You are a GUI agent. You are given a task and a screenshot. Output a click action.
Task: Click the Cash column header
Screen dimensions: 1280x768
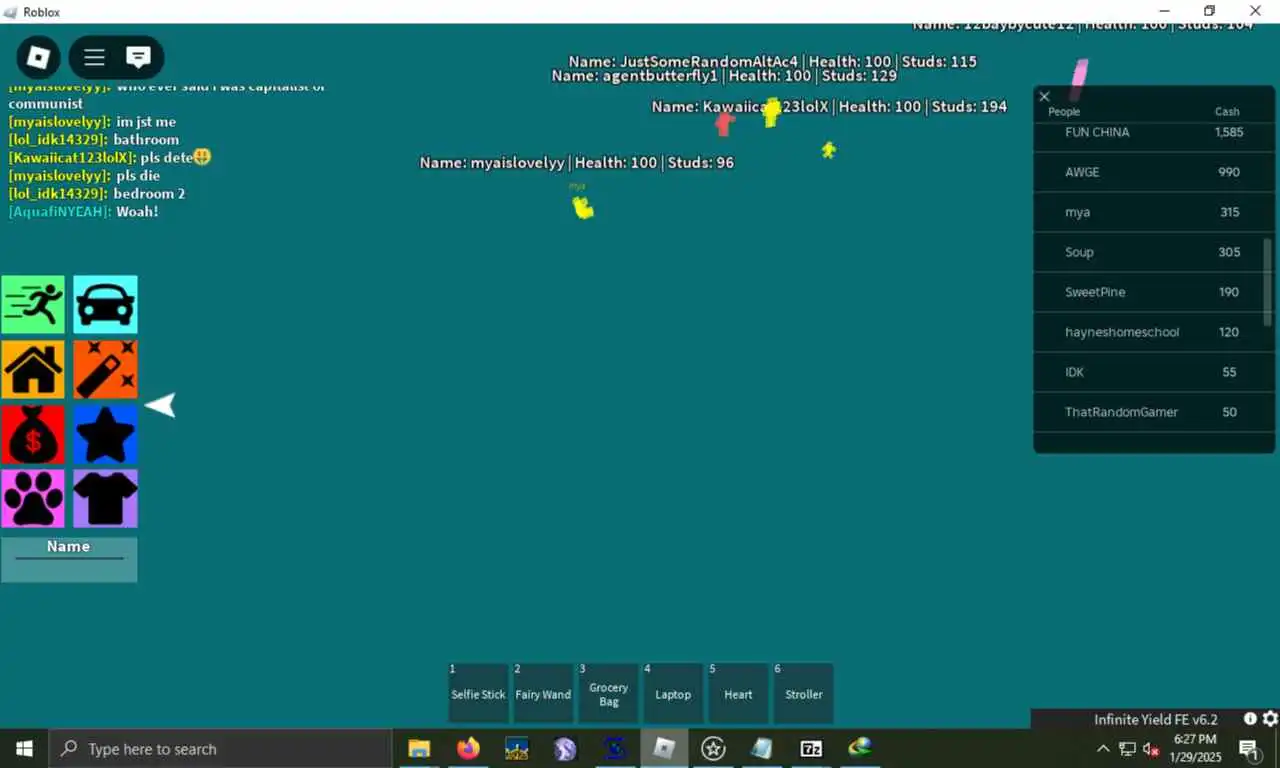coord(1227,112)
